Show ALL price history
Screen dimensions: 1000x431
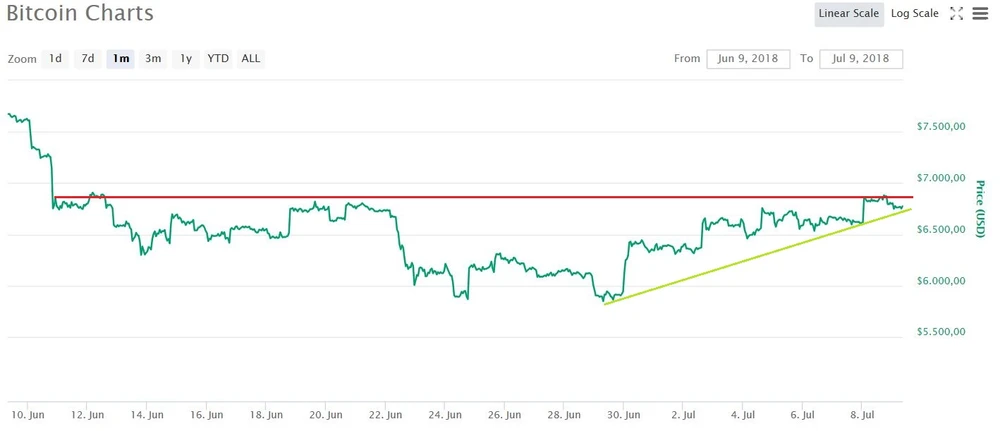pos(251,59)
